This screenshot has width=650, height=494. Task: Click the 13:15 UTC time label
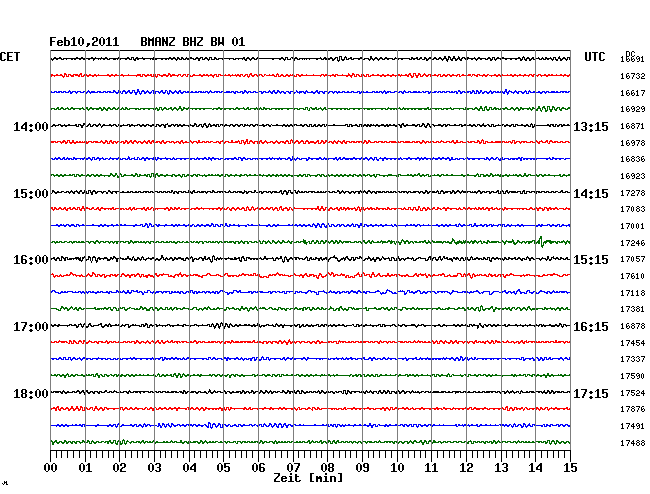591,126
